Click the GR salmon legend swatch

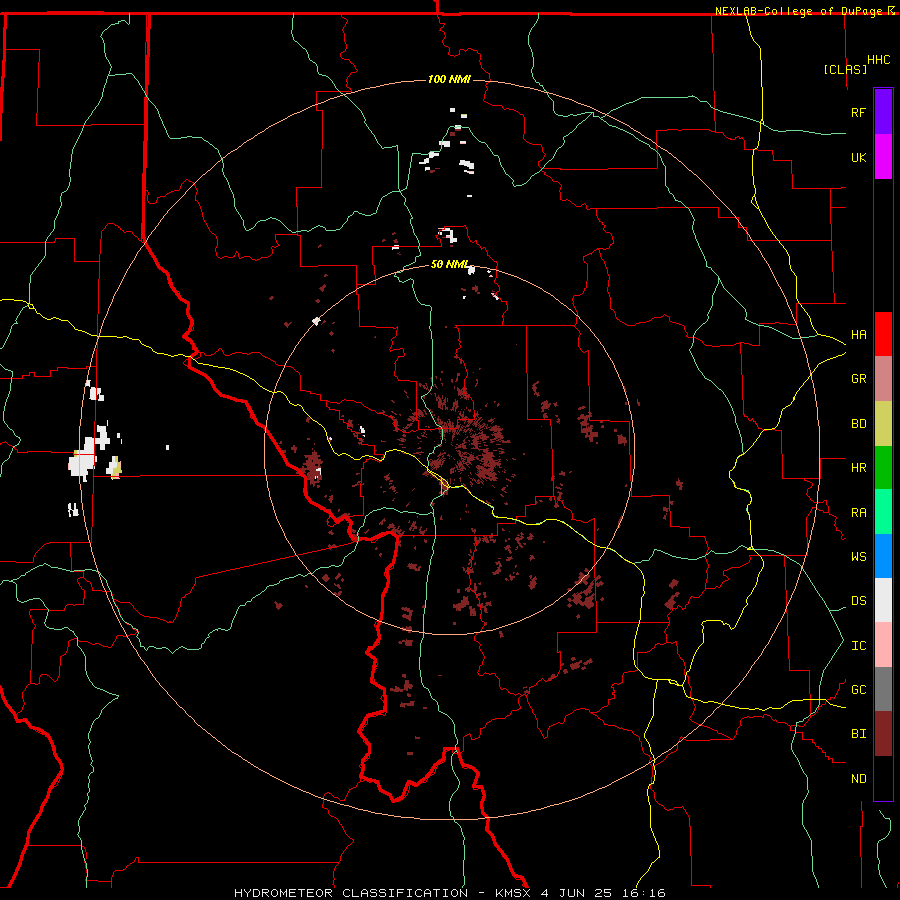pos(883,379)
